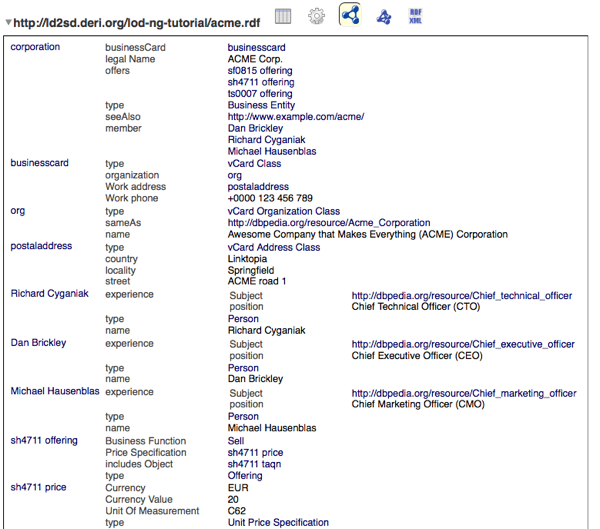Open the vCard Organization Class type

pyautogui.click(x=283, y=212)
